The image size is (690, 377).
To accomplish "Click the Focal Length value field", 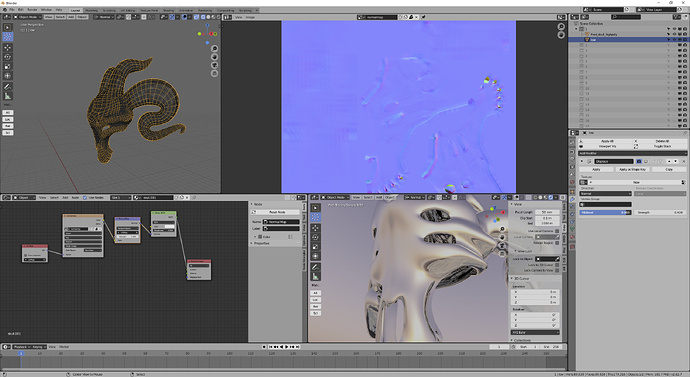I will point(547,212).
